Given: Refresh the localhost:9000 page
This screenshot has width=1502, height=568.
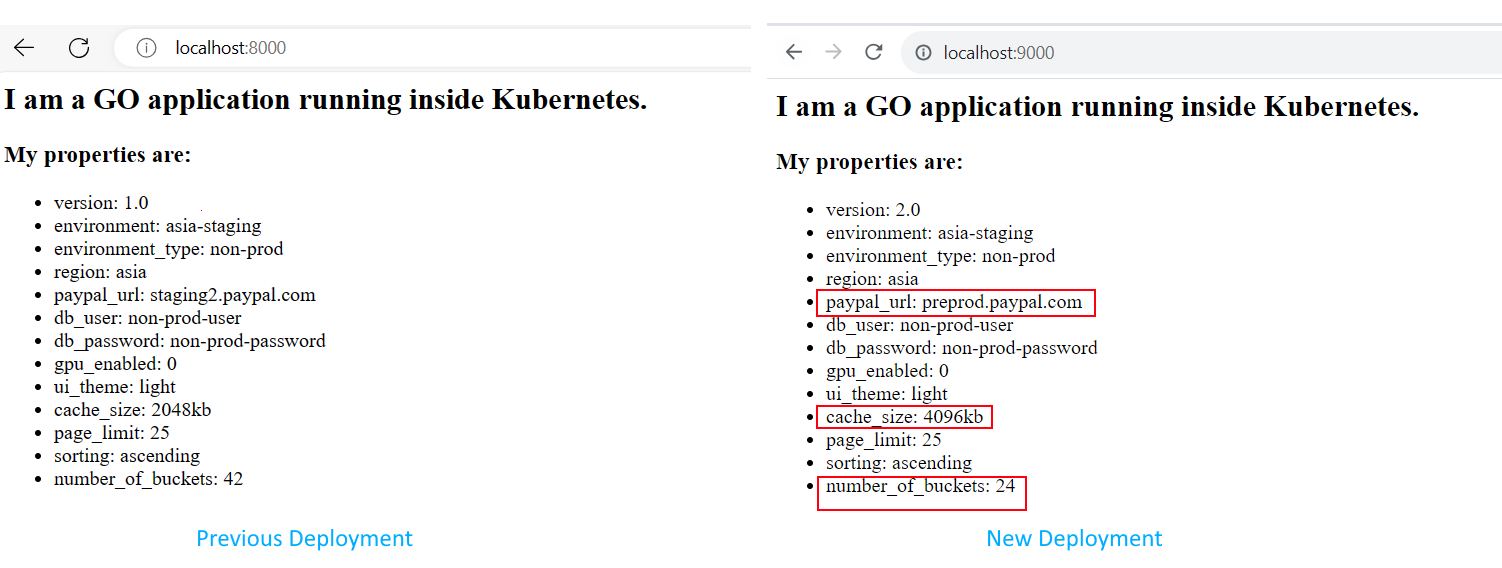Looking at the screenshot, I should [874, 52].
